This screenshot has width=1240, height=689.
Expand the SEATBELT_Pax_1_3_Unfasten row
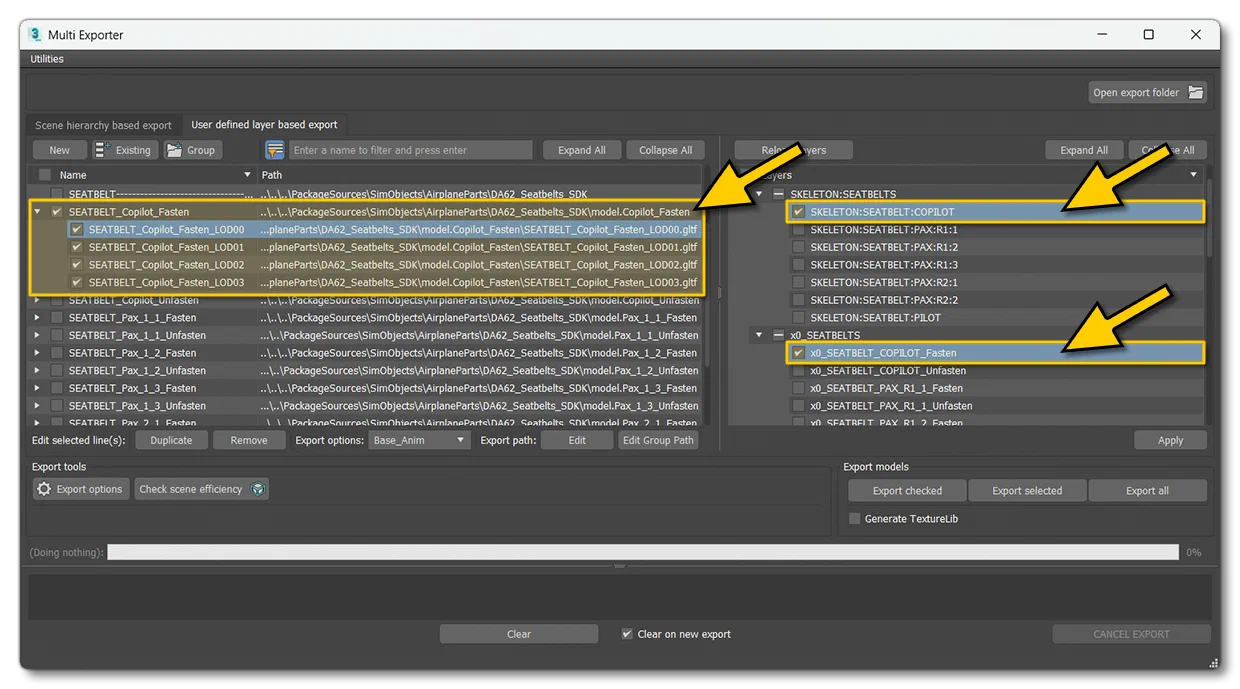(38, 406)
